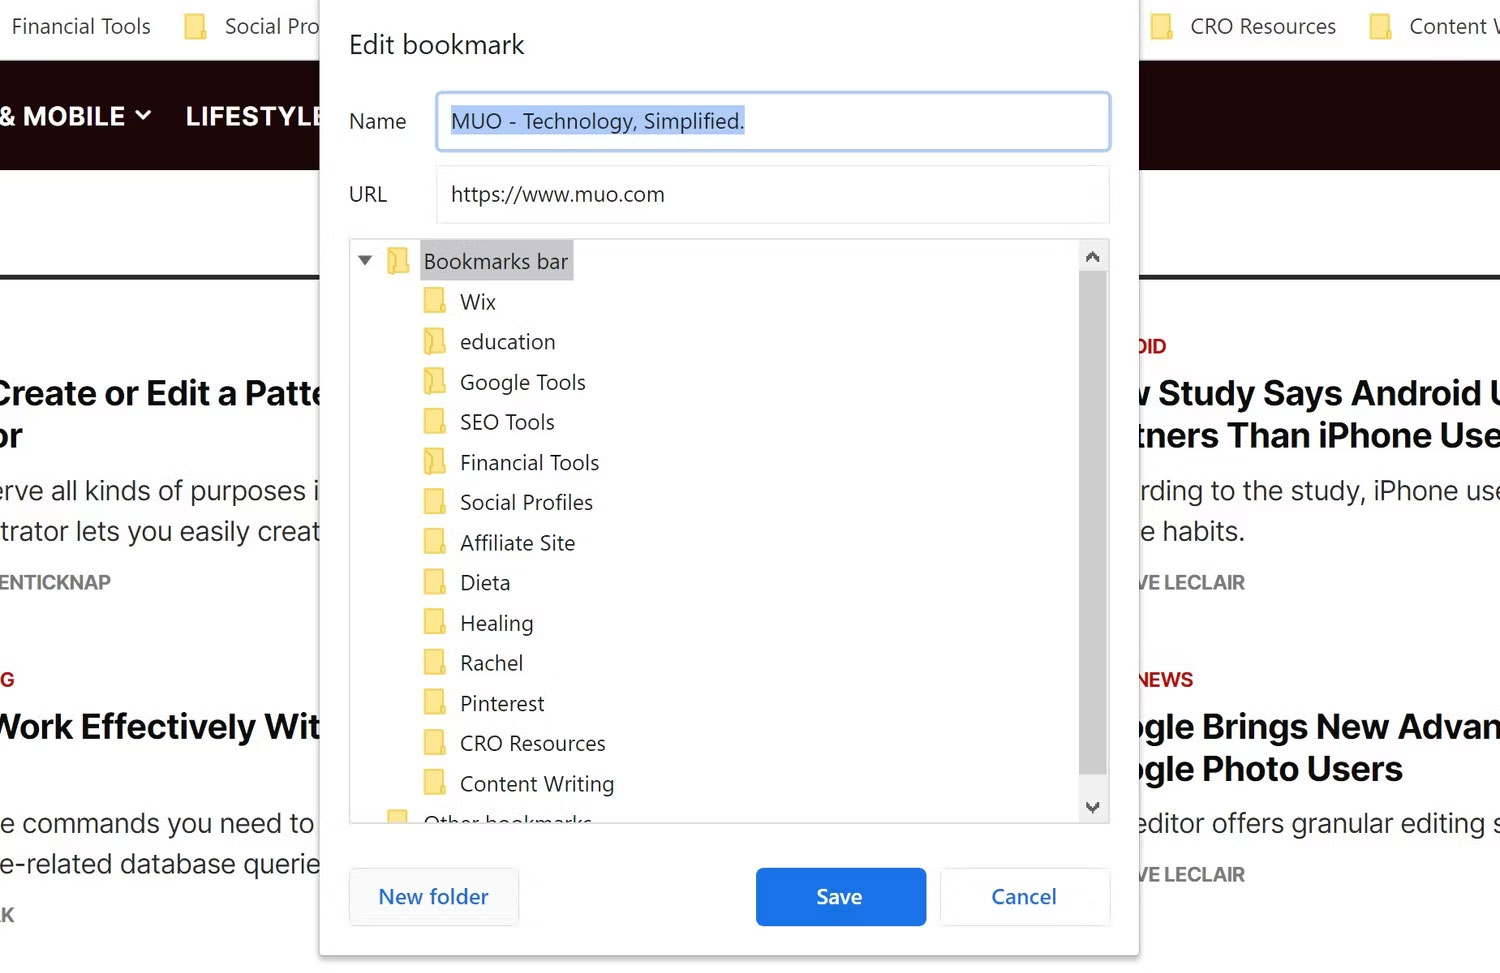The width and height of the screenshot is (1500, 973).
Task: Open Financial Tools in browser bookmarks bar
Action: pos(81,26)
